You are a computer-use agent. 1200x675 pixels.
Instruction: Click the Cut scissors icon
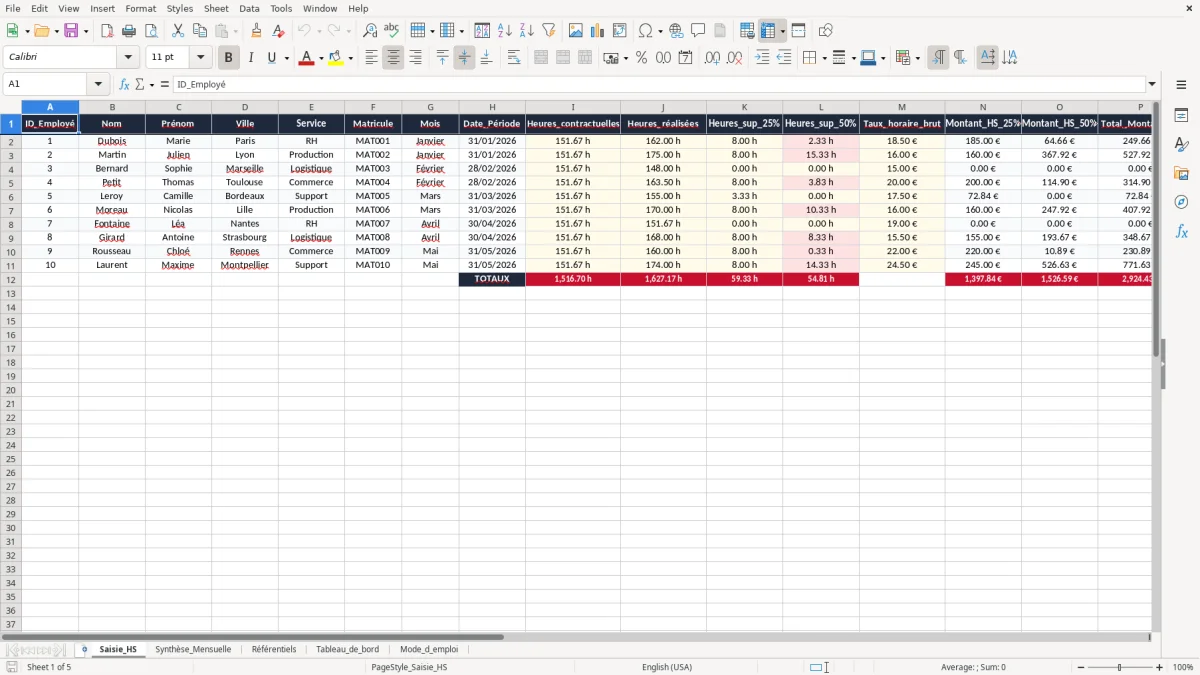pos(177,31)
